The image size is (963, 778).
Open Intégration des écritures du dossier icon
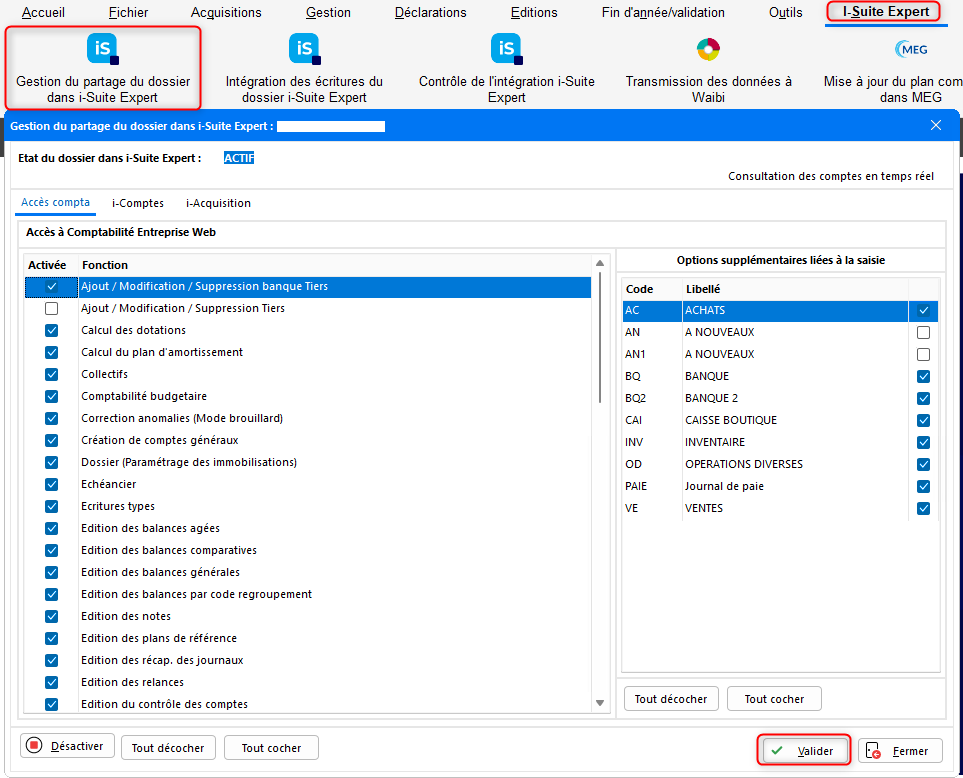pyautogui.click(x=304, y=49)
